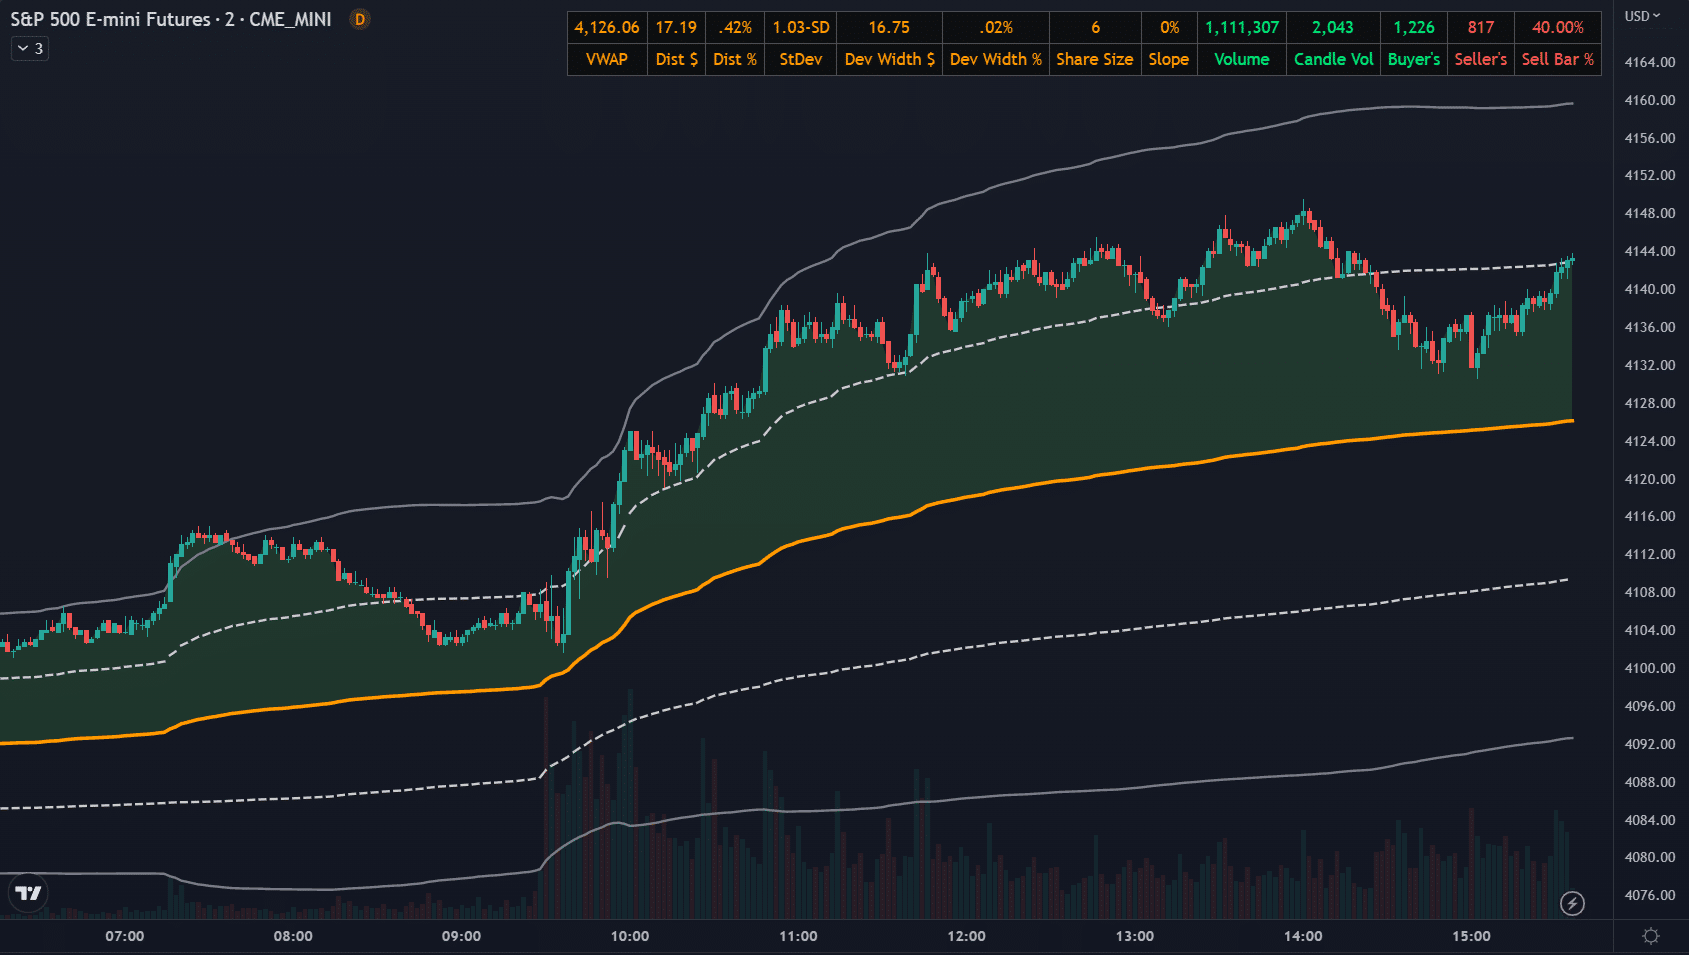Click the 17.19 Dist $ value

point(676,28)
